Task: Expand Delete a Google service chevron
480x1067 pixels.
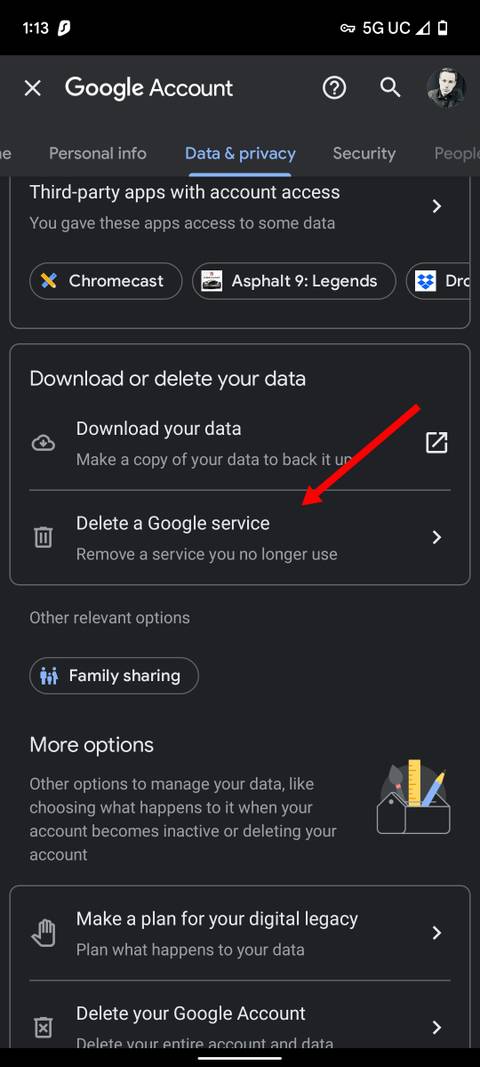Action: click(437, 538)
